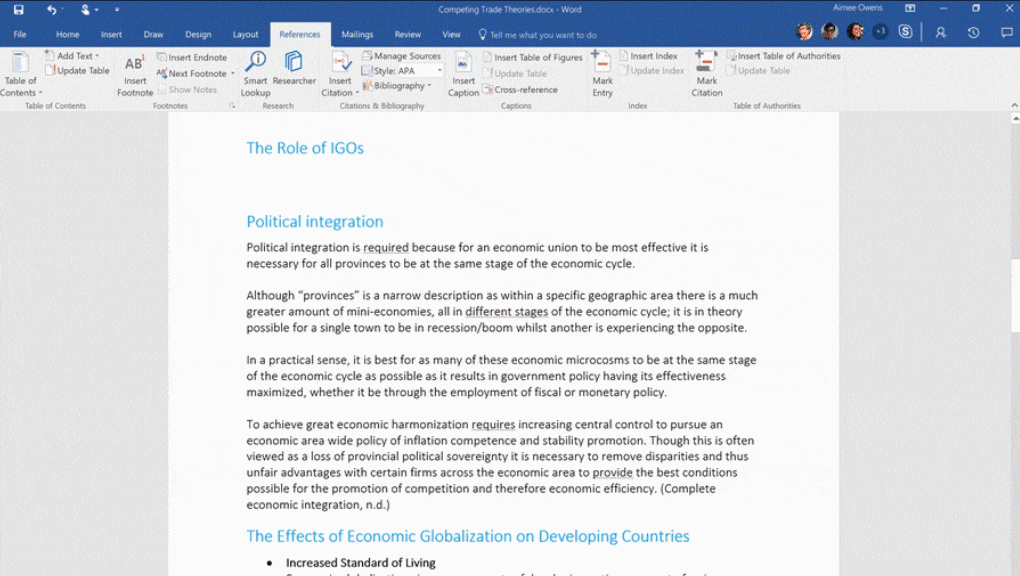This screenshot has width=1020, height=576.
Task: Open the Footnotes dialog launcher
Action: (x=232, y=105)
